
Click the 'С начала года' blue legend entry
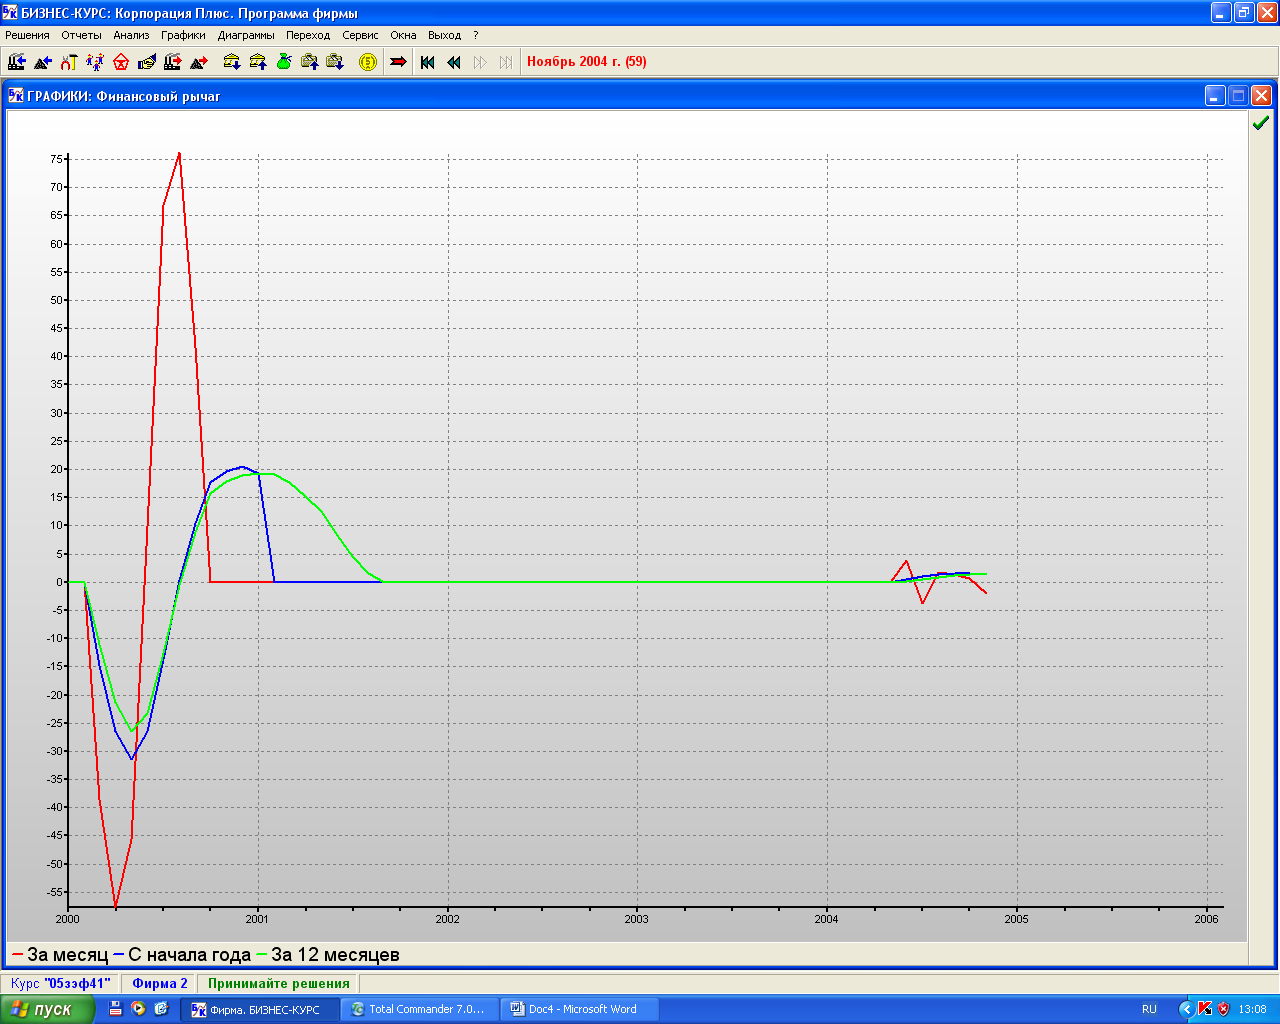click(x=183, y=955)
